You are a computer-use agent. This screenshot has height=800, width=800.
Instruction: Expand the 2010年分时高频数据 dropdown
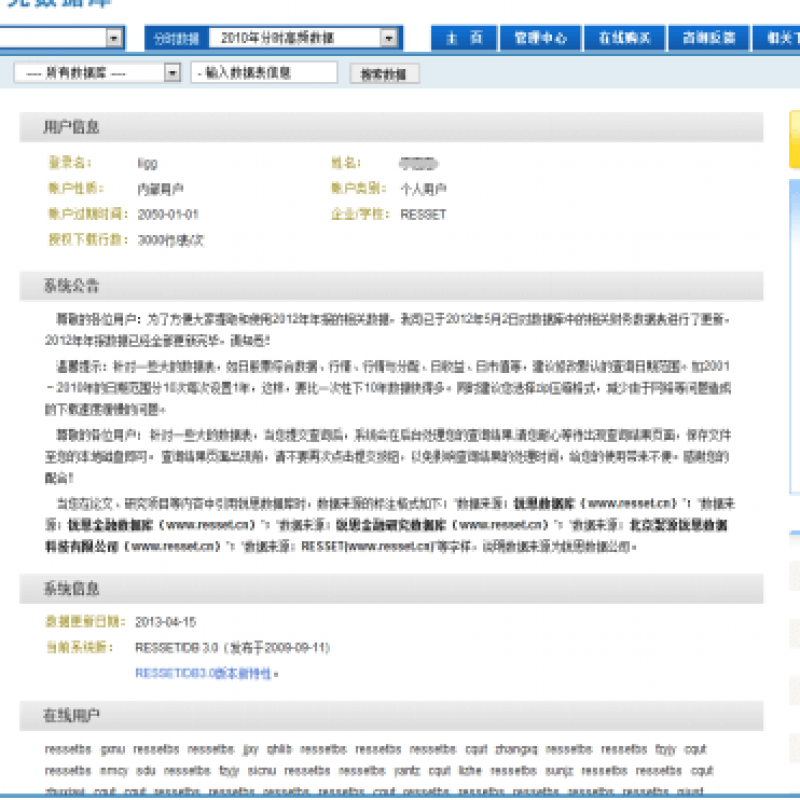(389, 38)
